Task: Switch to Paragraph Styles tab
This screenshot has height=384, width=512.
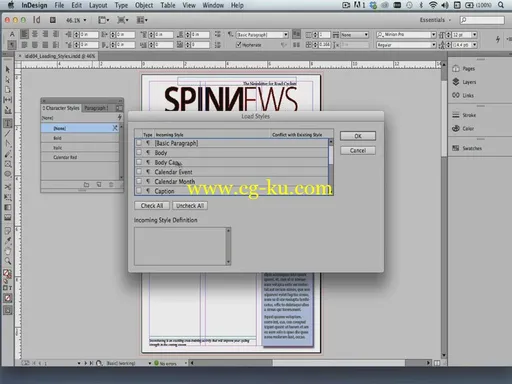Action: (96, 108)
